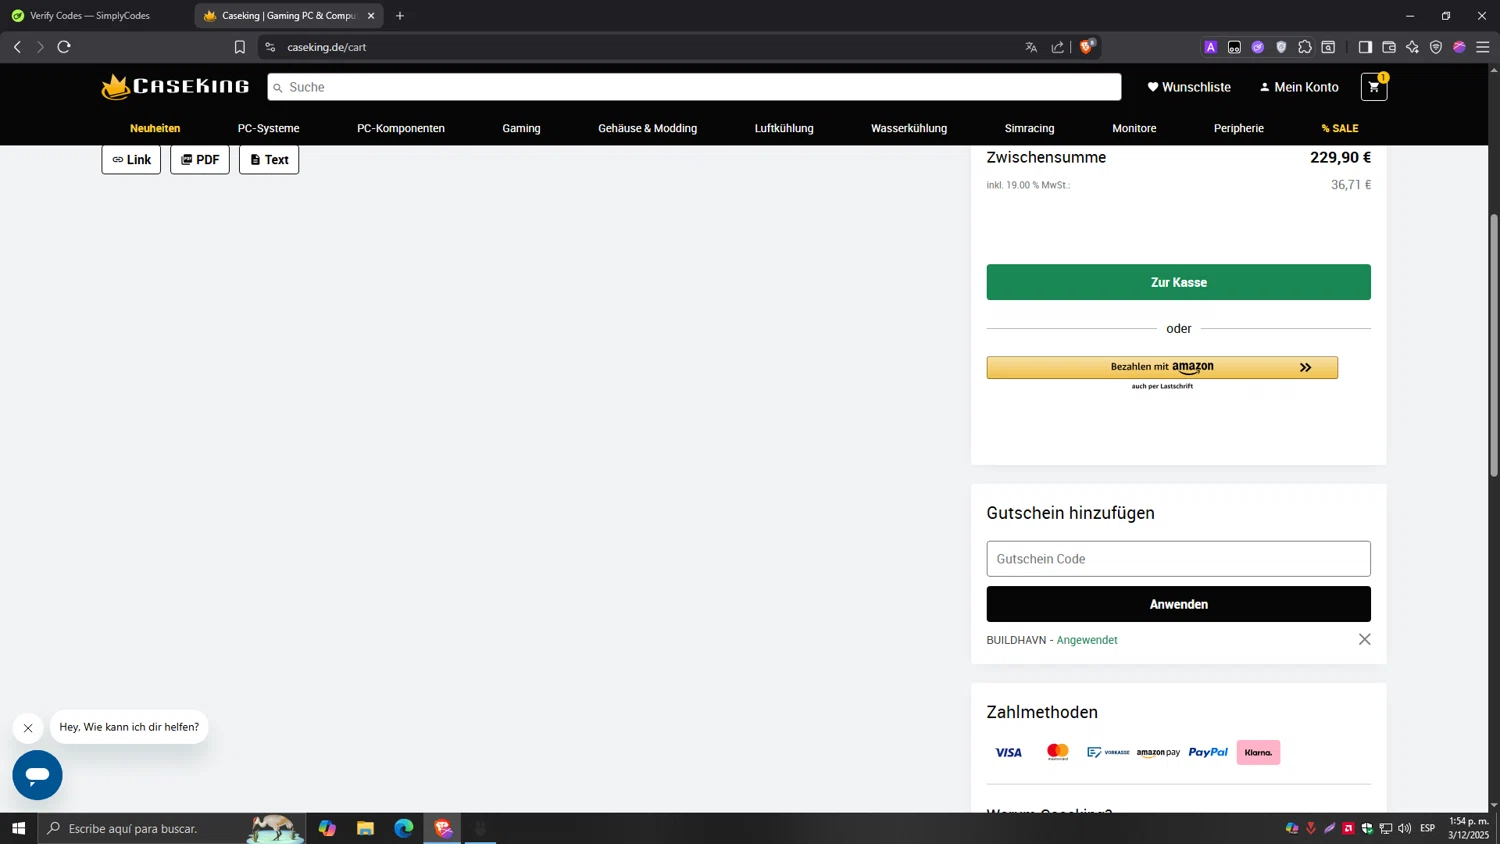This screenshot has width=1500, height=844.
Task: Click the Gutschein Code input field
Action: [1178, 559]
